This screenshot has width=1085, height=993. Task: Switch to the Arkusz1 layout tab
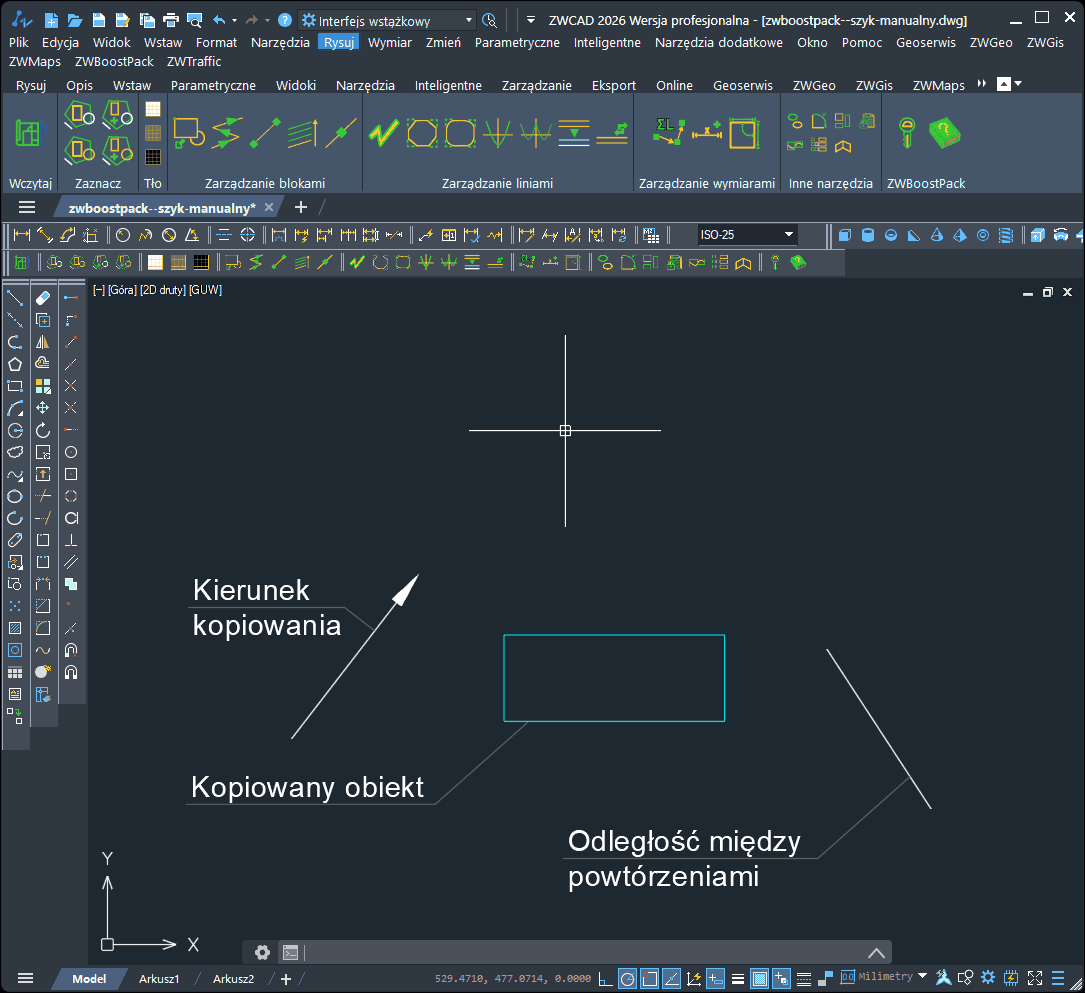159,979
